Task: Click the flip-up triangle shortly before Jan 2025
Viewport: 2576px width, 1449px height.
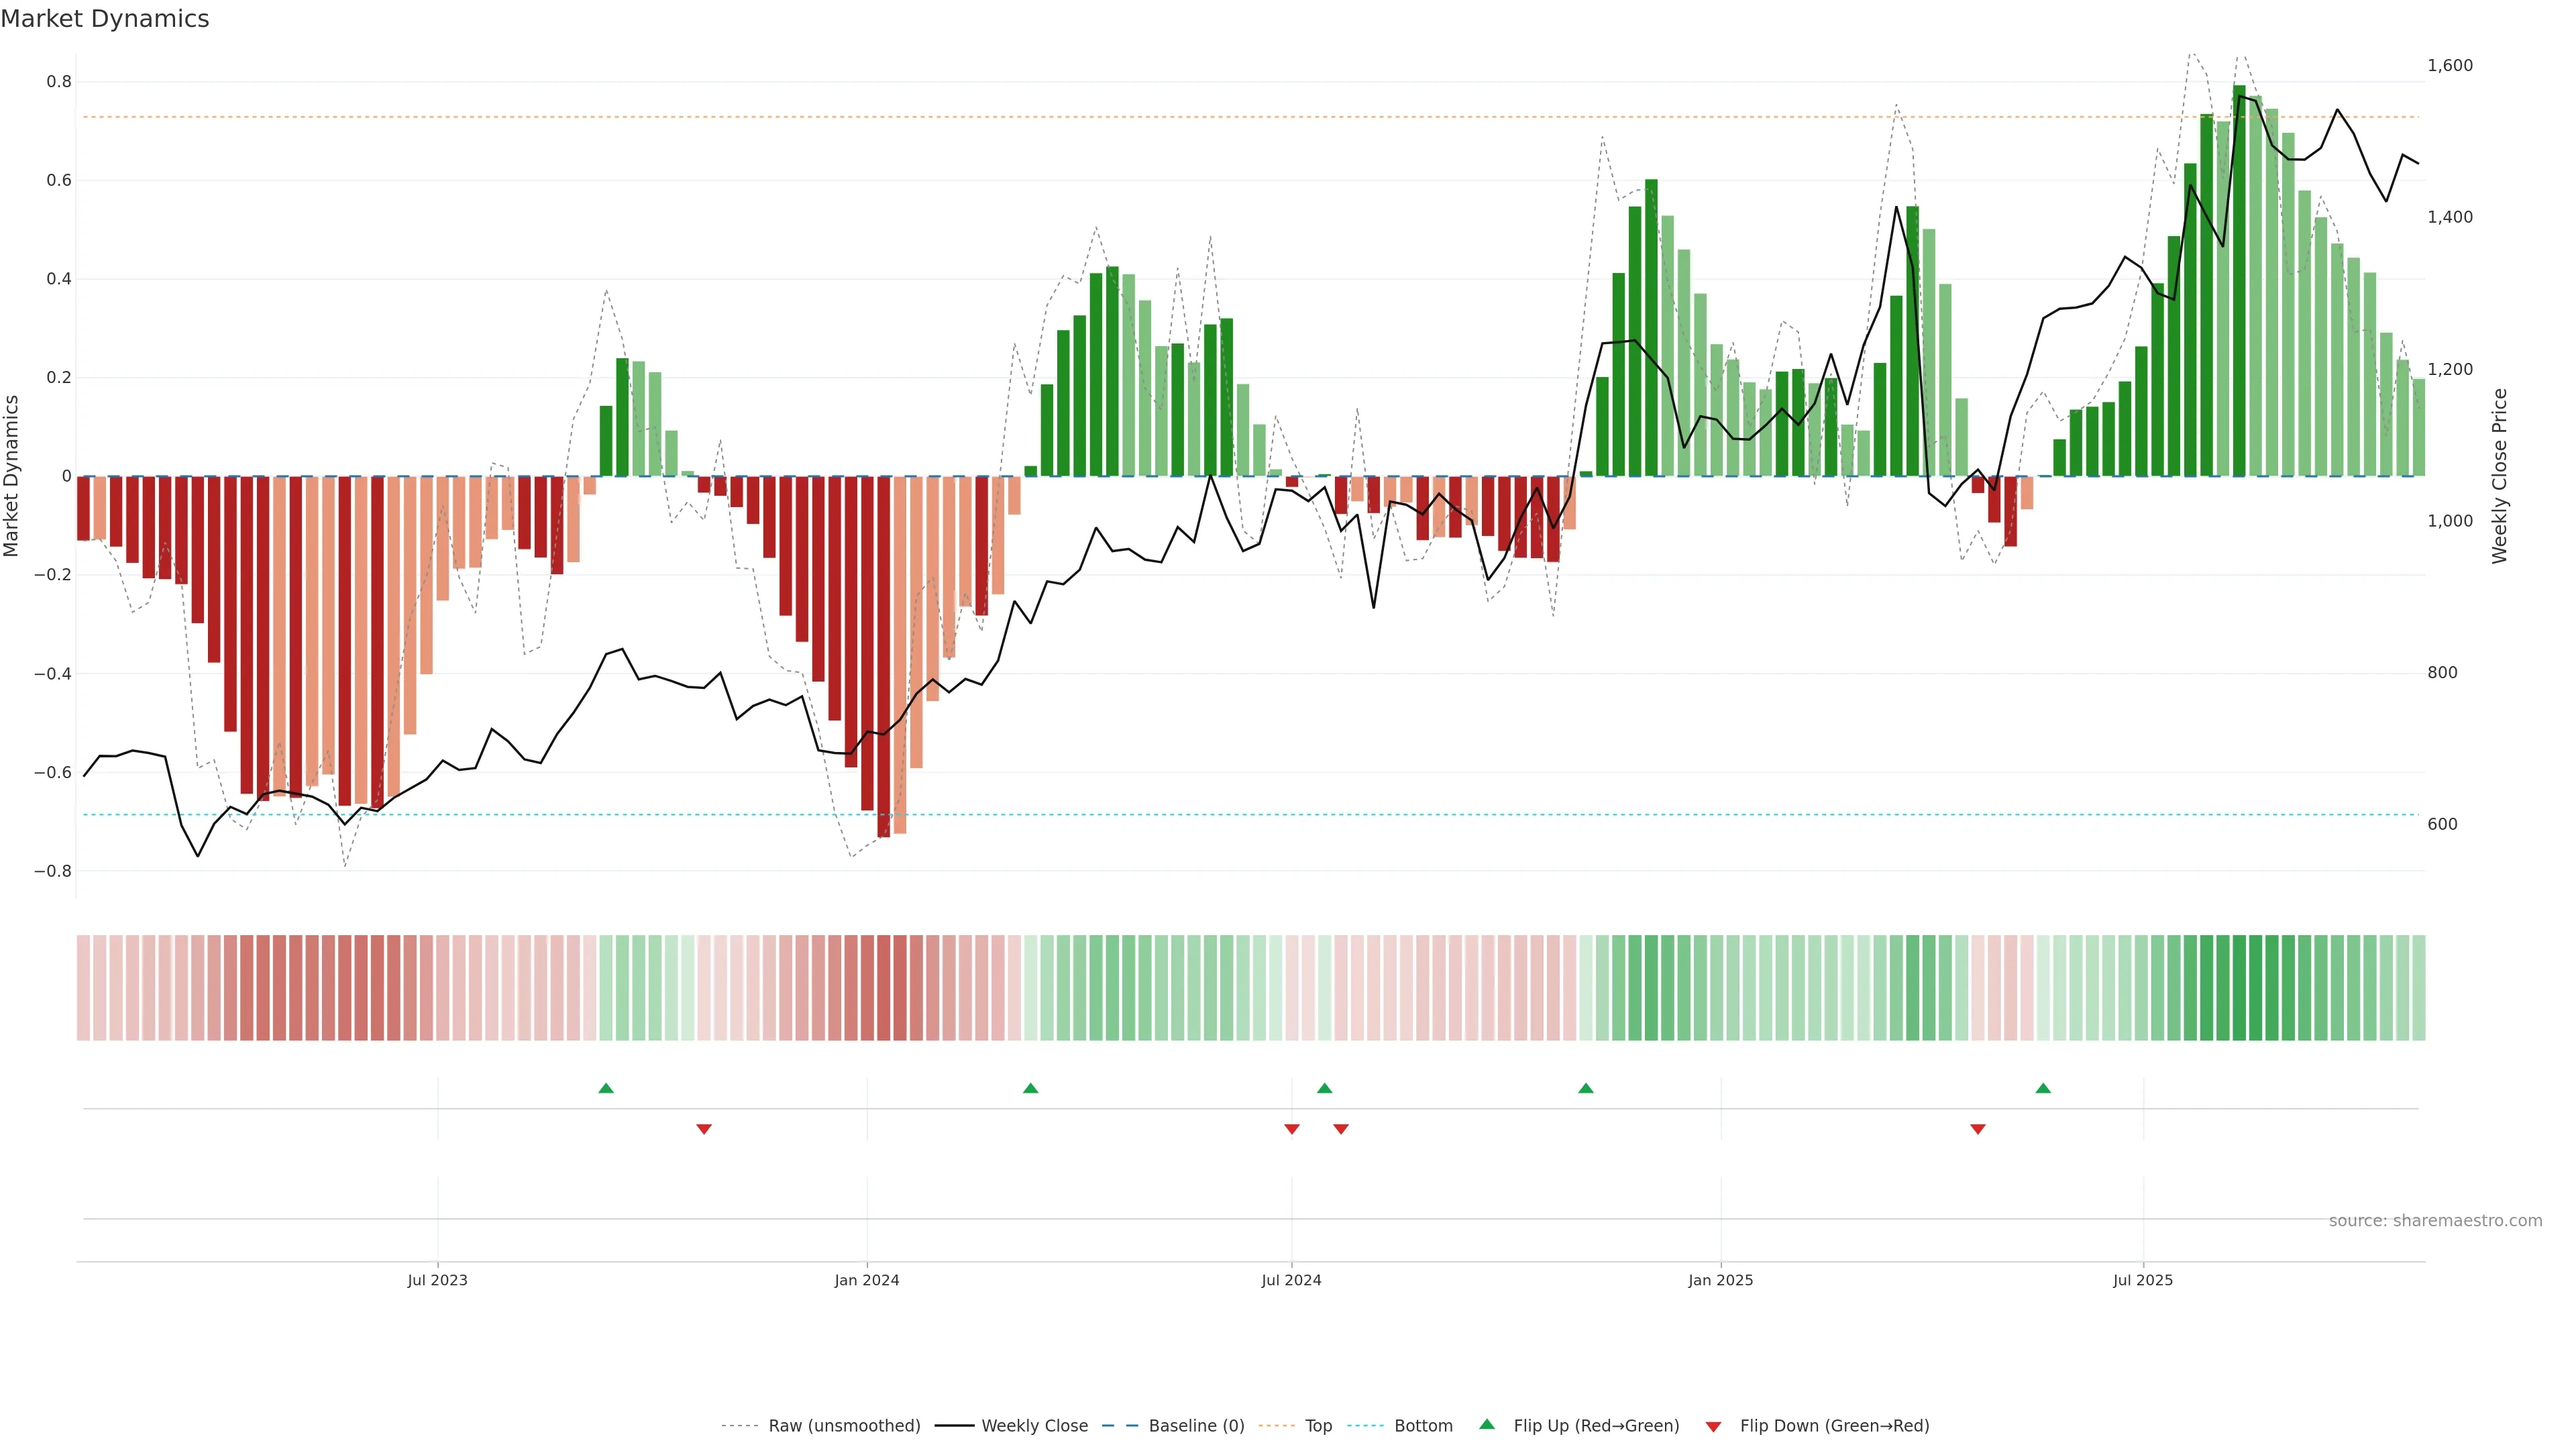Action: pos(1586,1088)
